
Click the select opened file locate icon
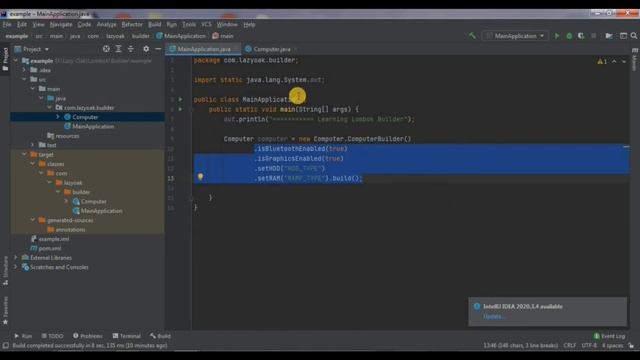106,49
